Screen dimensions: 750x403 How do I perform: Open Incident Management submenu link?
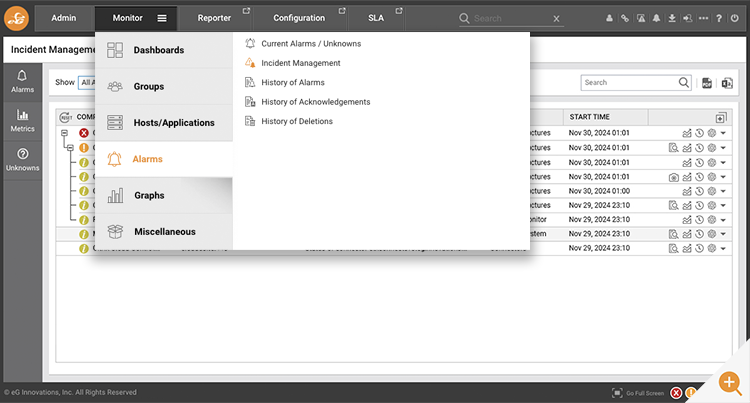(x=300, y=63)
